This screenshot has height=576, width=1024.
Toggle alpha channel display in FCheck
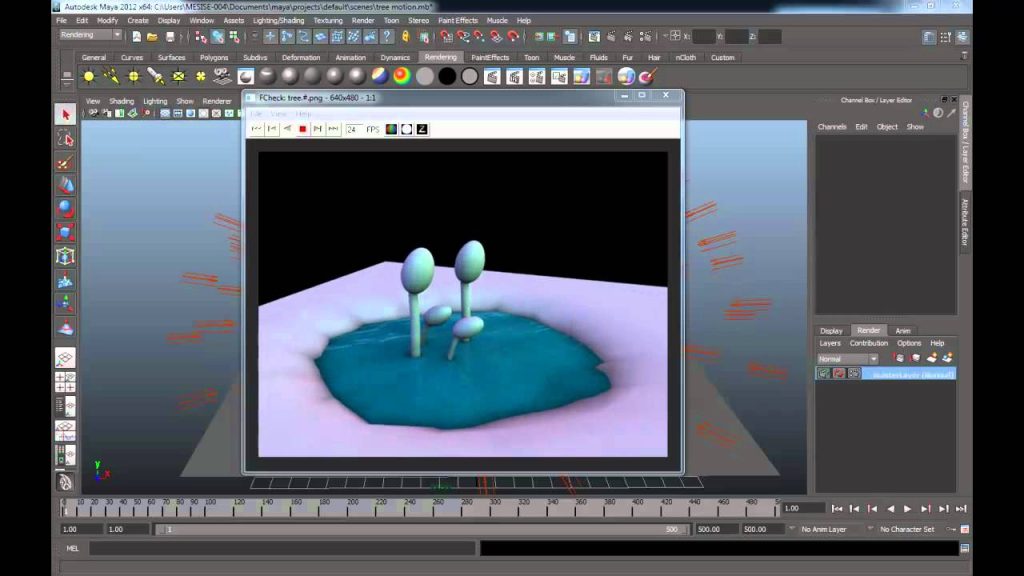click(x=407, y=129)
